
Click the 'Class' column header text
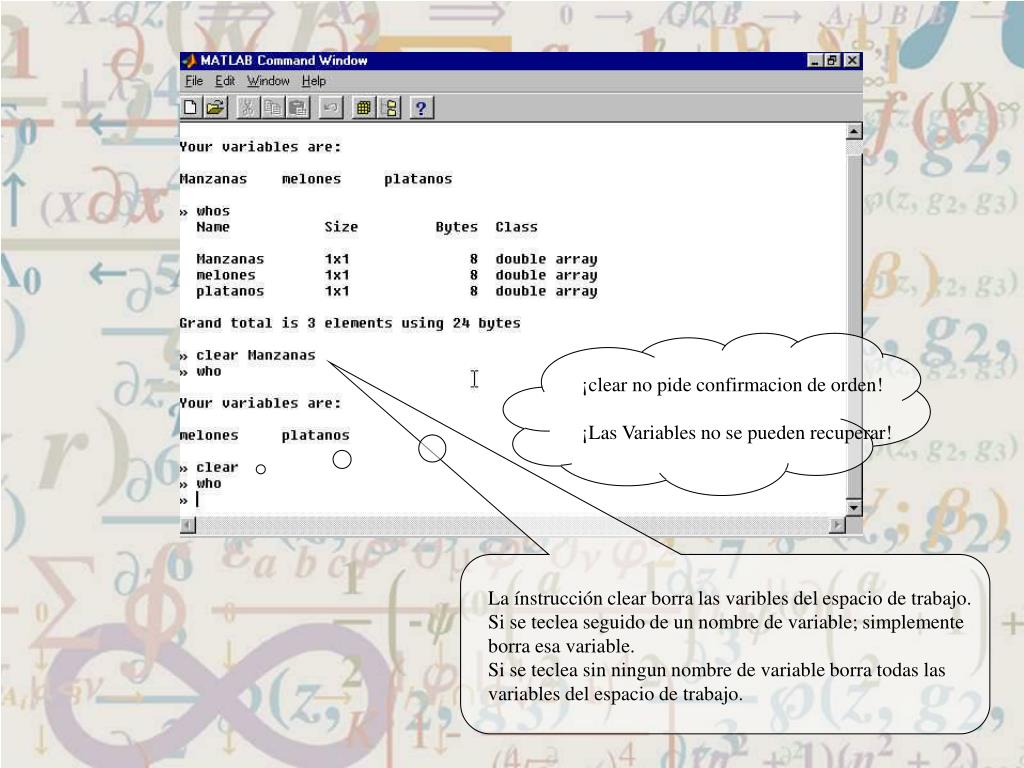click(517, 227)
